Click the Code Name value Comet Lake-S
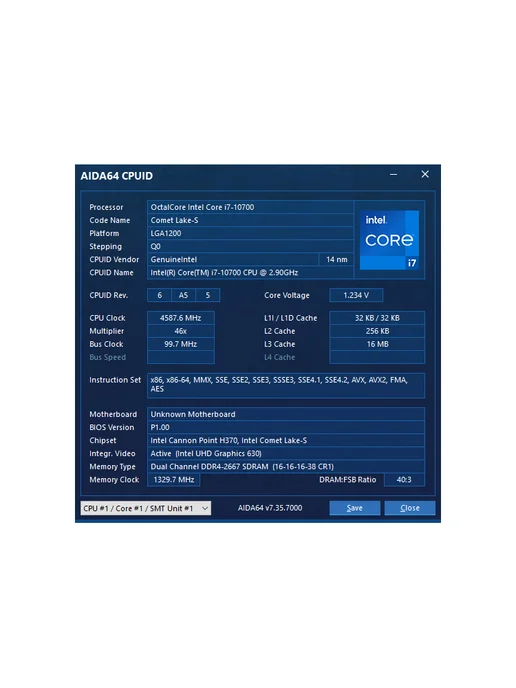The height and width of the screenshot is (688, 516). coord(250,220)
